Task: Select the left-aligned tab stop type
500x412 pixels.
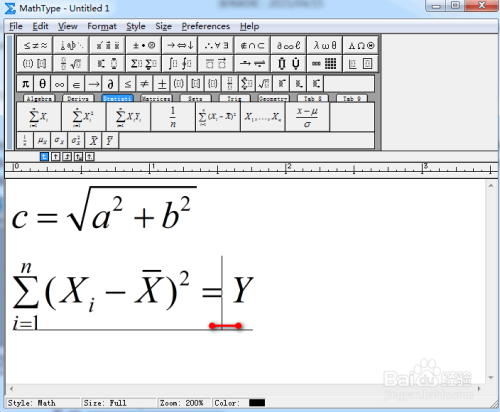Action: tap(44, 156)
